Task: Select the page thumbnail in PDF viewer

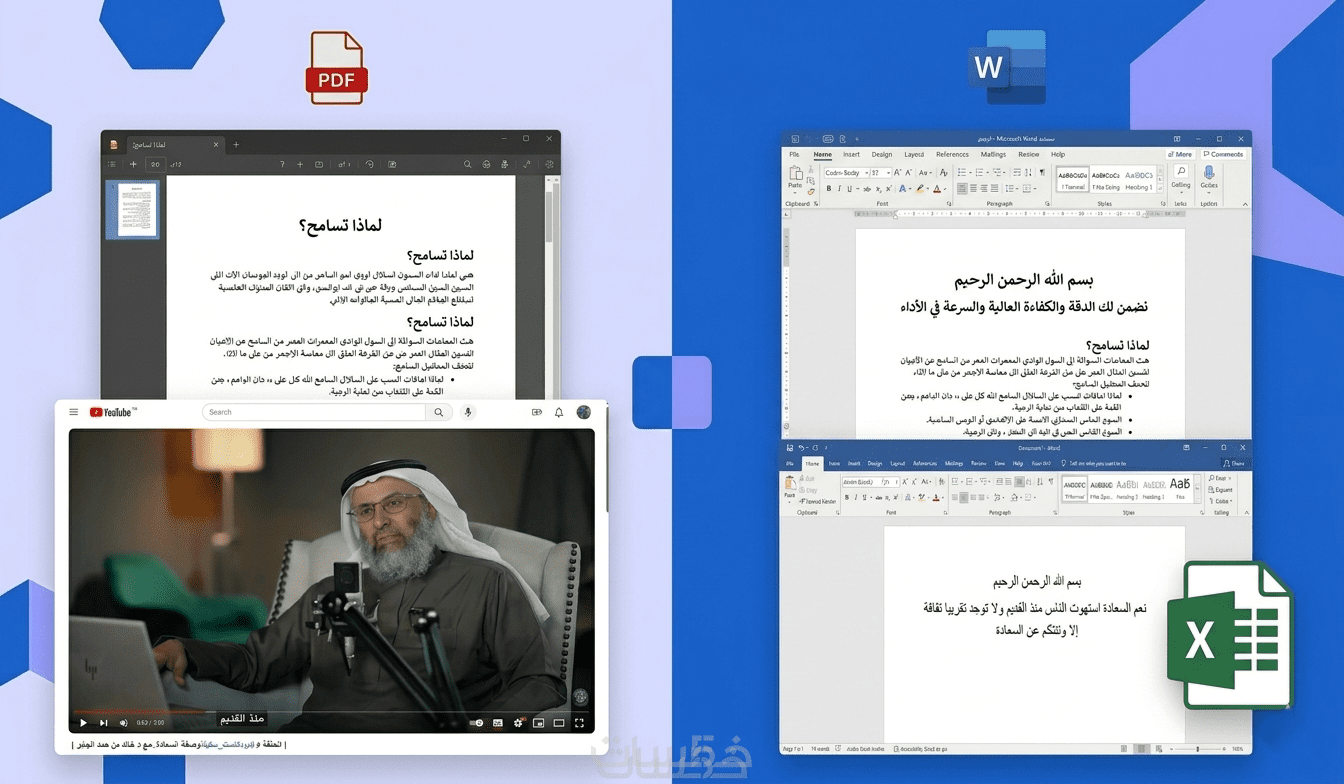Action: pos(133,209)
